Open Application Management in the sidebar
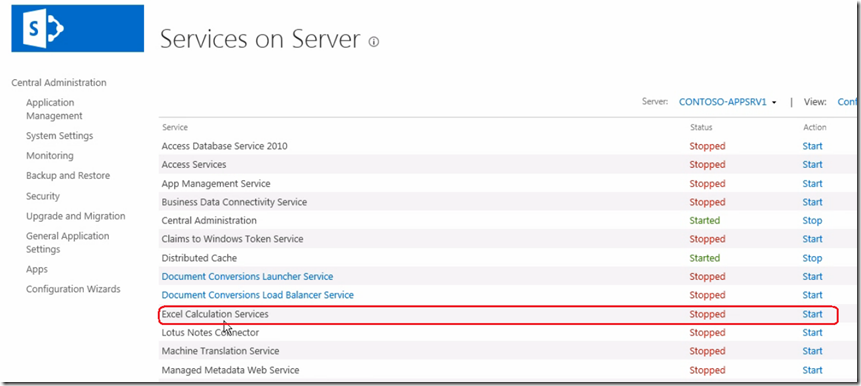This screenshot has width=861, height=386. point(54,109)
